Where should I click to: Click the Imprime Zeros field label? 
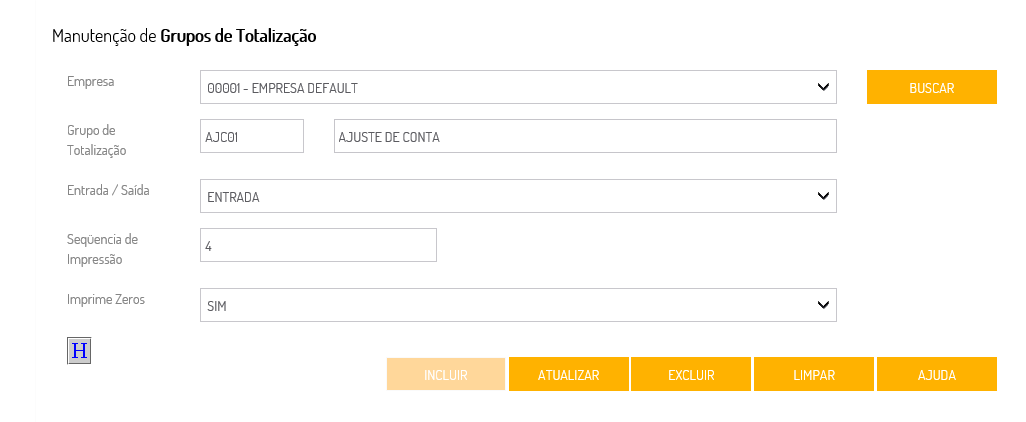[106, 299]
